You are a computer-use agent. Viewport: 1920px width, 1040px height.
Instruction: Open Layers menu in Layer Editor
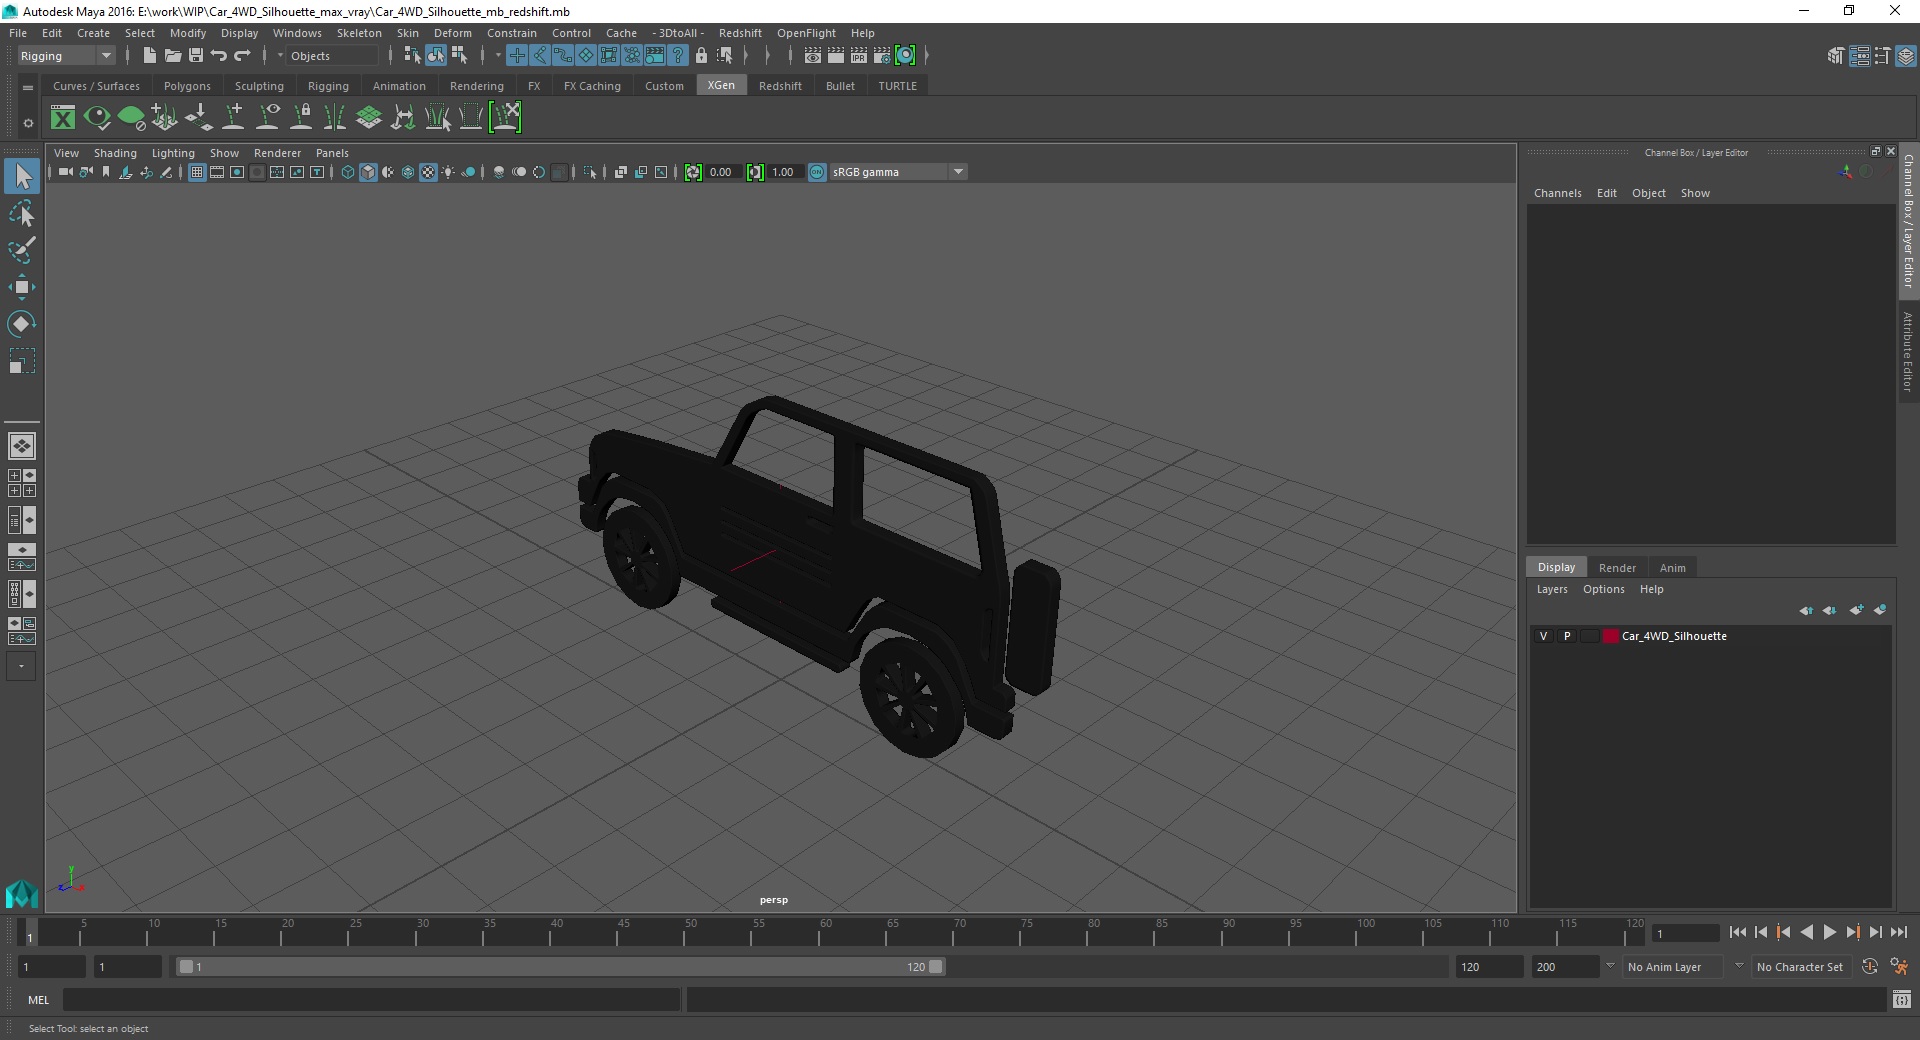[1552, 589]
